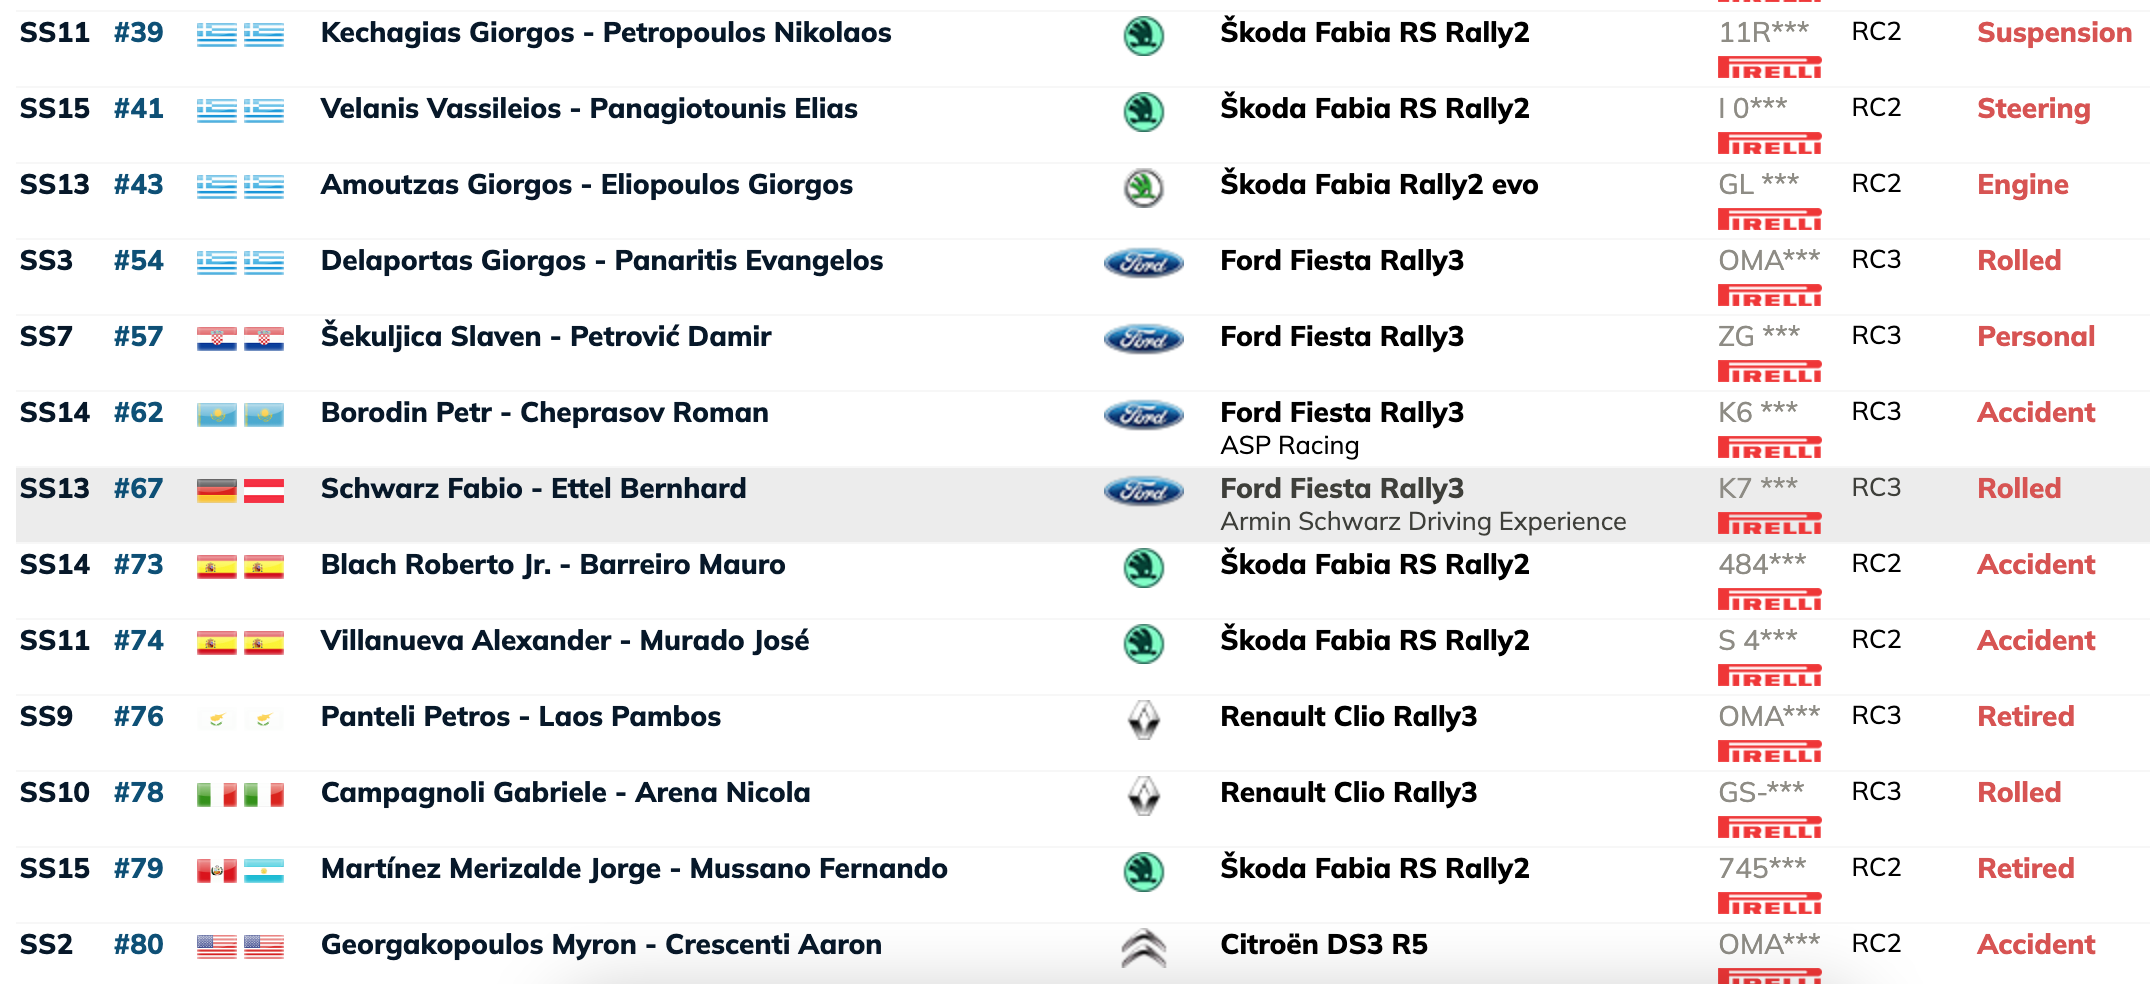Click Renault Clio Rally3 for Campagnoli
Viewport: 2150px width, 984px height.
(1348, 792)
